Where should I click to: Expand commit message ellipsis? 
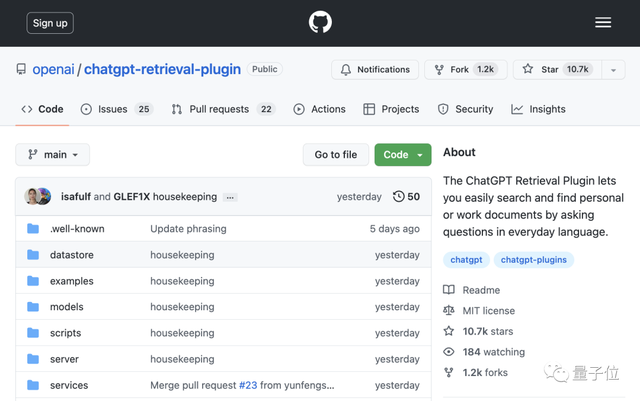pos(230,198)
